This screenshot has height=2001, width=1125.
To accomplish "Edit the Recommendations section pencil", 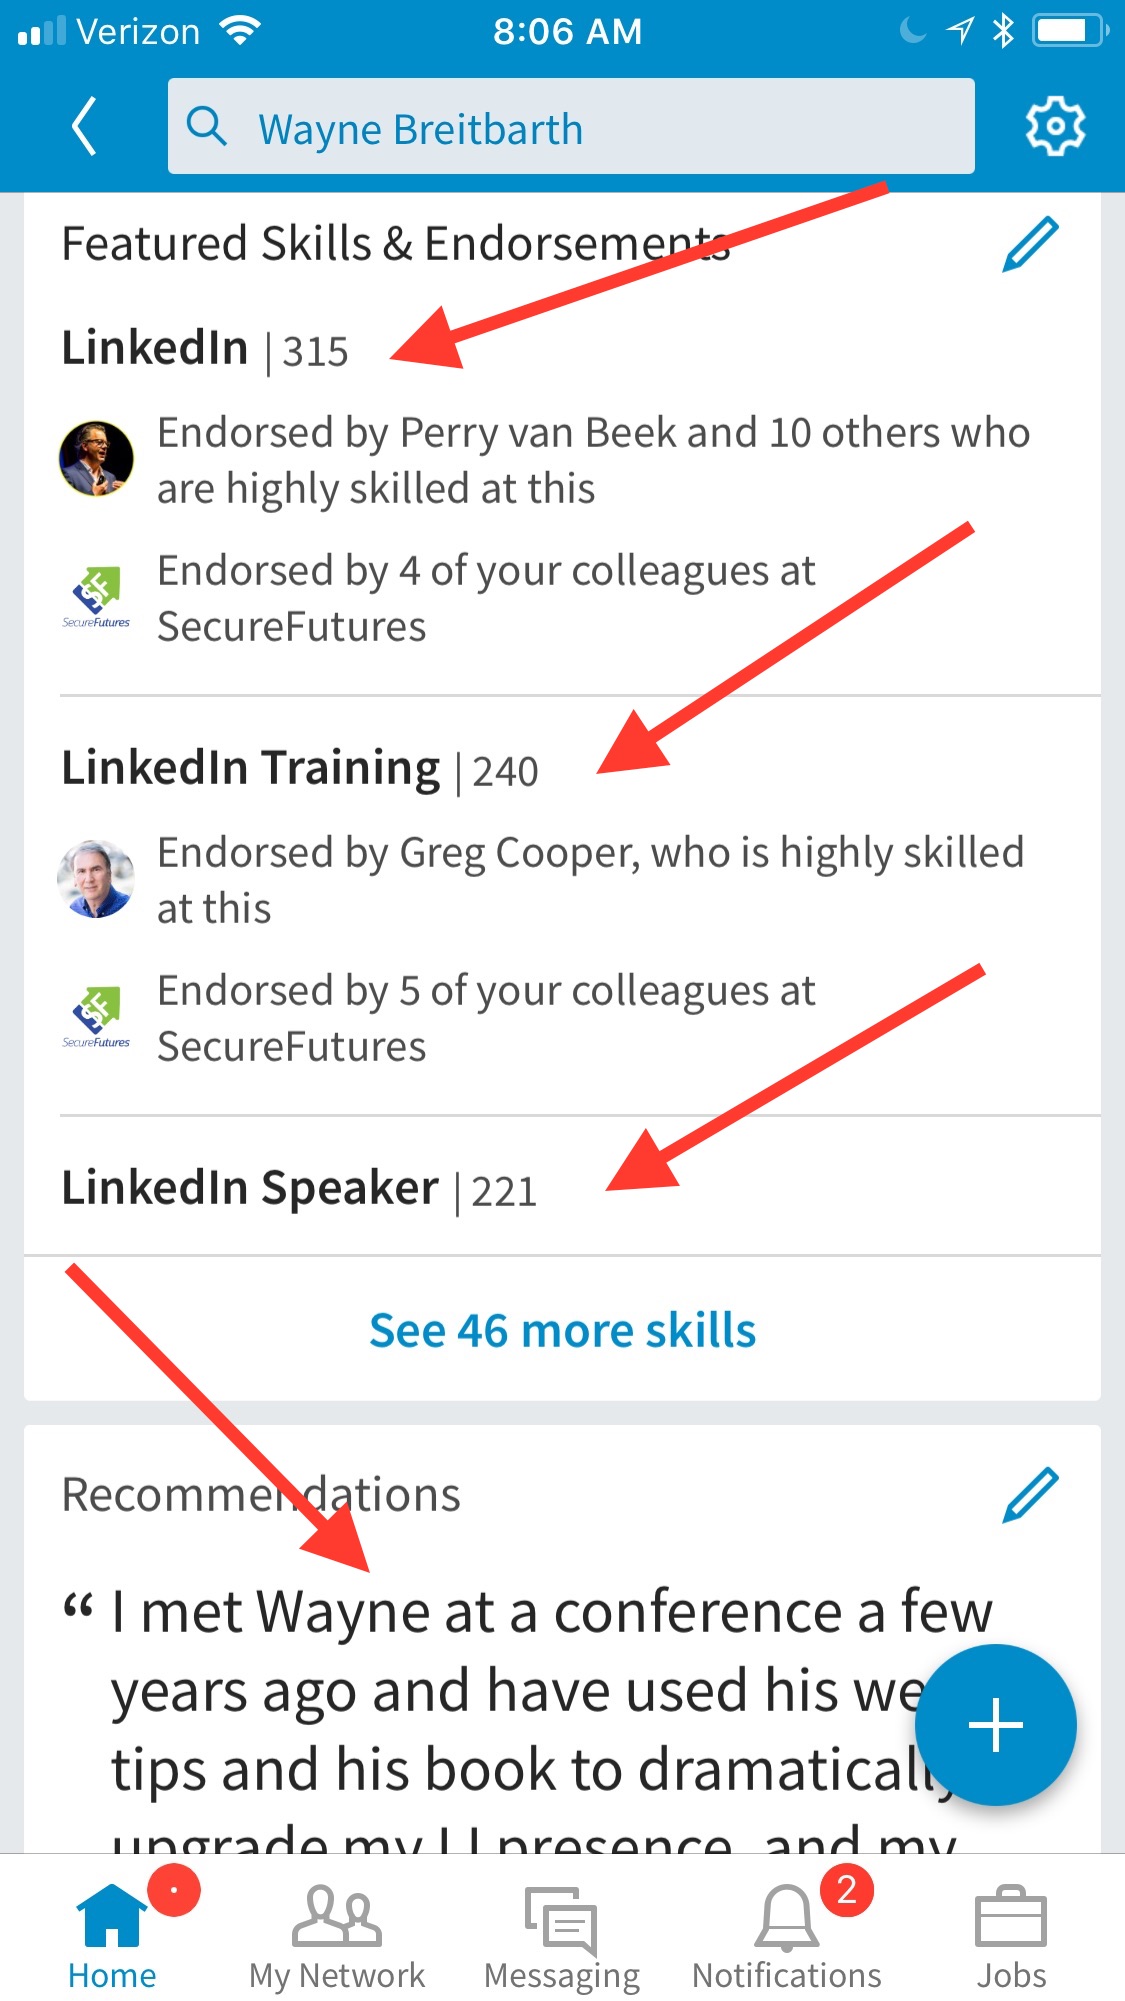I will (x=1029, y=1496).
